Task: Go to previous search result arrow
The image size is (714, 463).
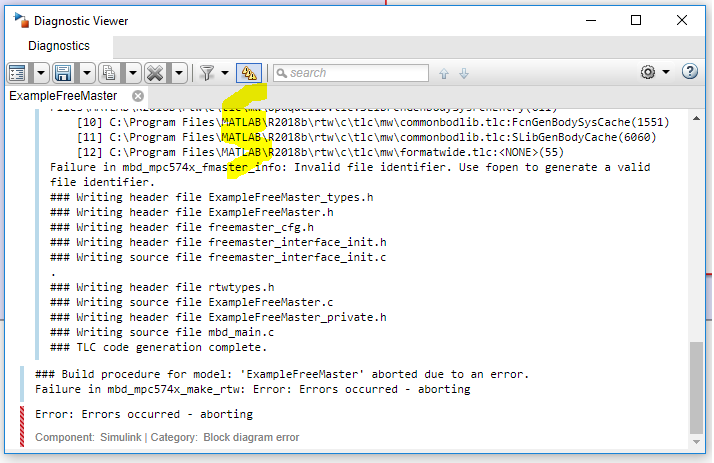Action: point(444,73)
